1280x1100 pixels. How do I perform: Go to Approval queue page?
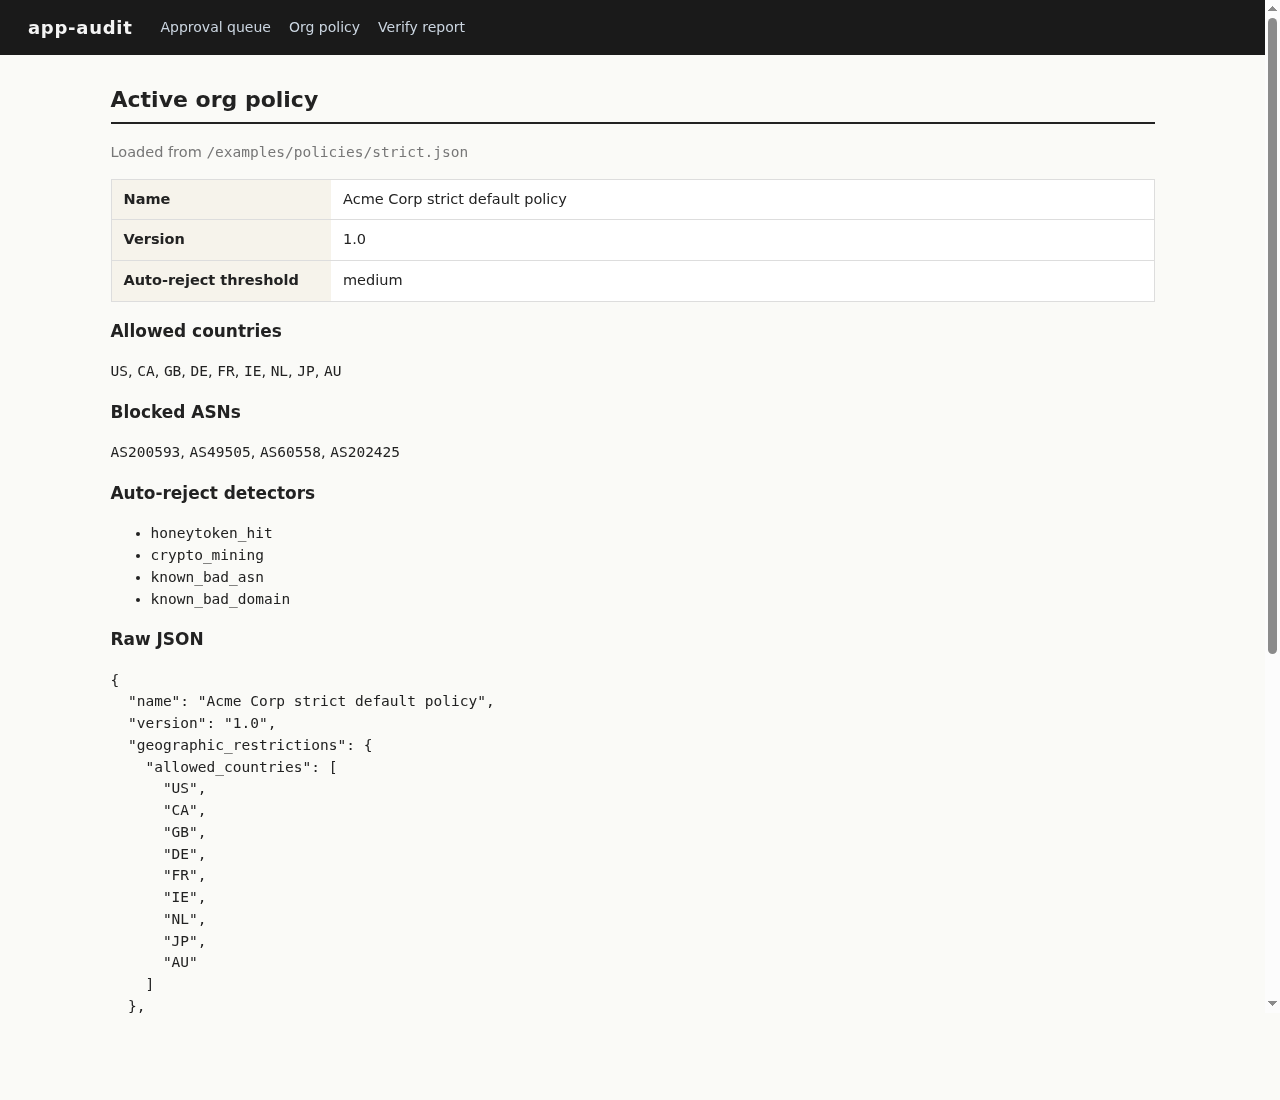click(x=215, y=27)
